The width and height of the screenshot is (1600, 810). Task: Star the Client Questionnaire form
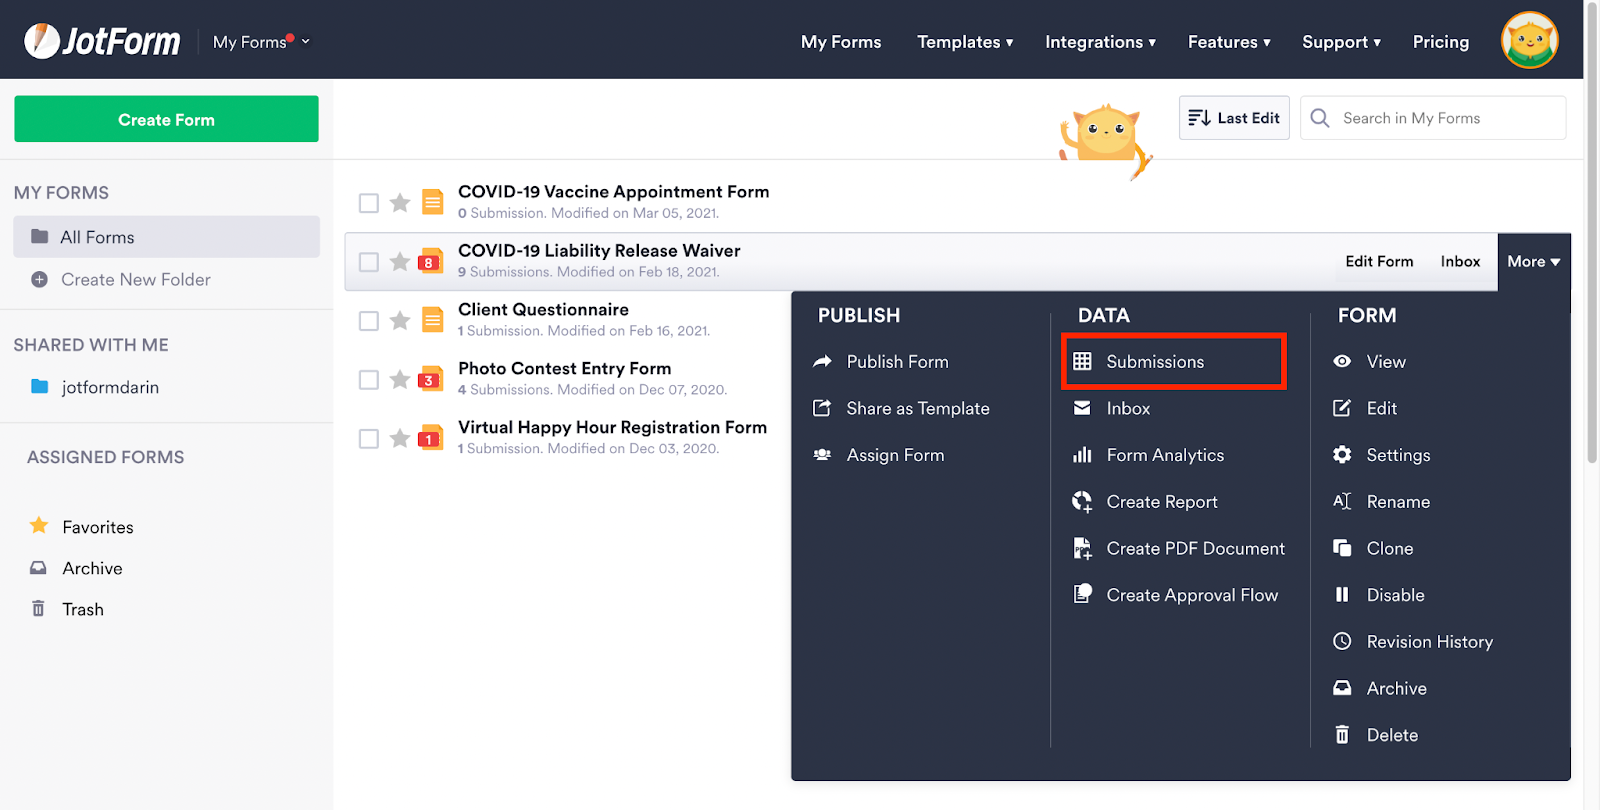click(400, 320)
